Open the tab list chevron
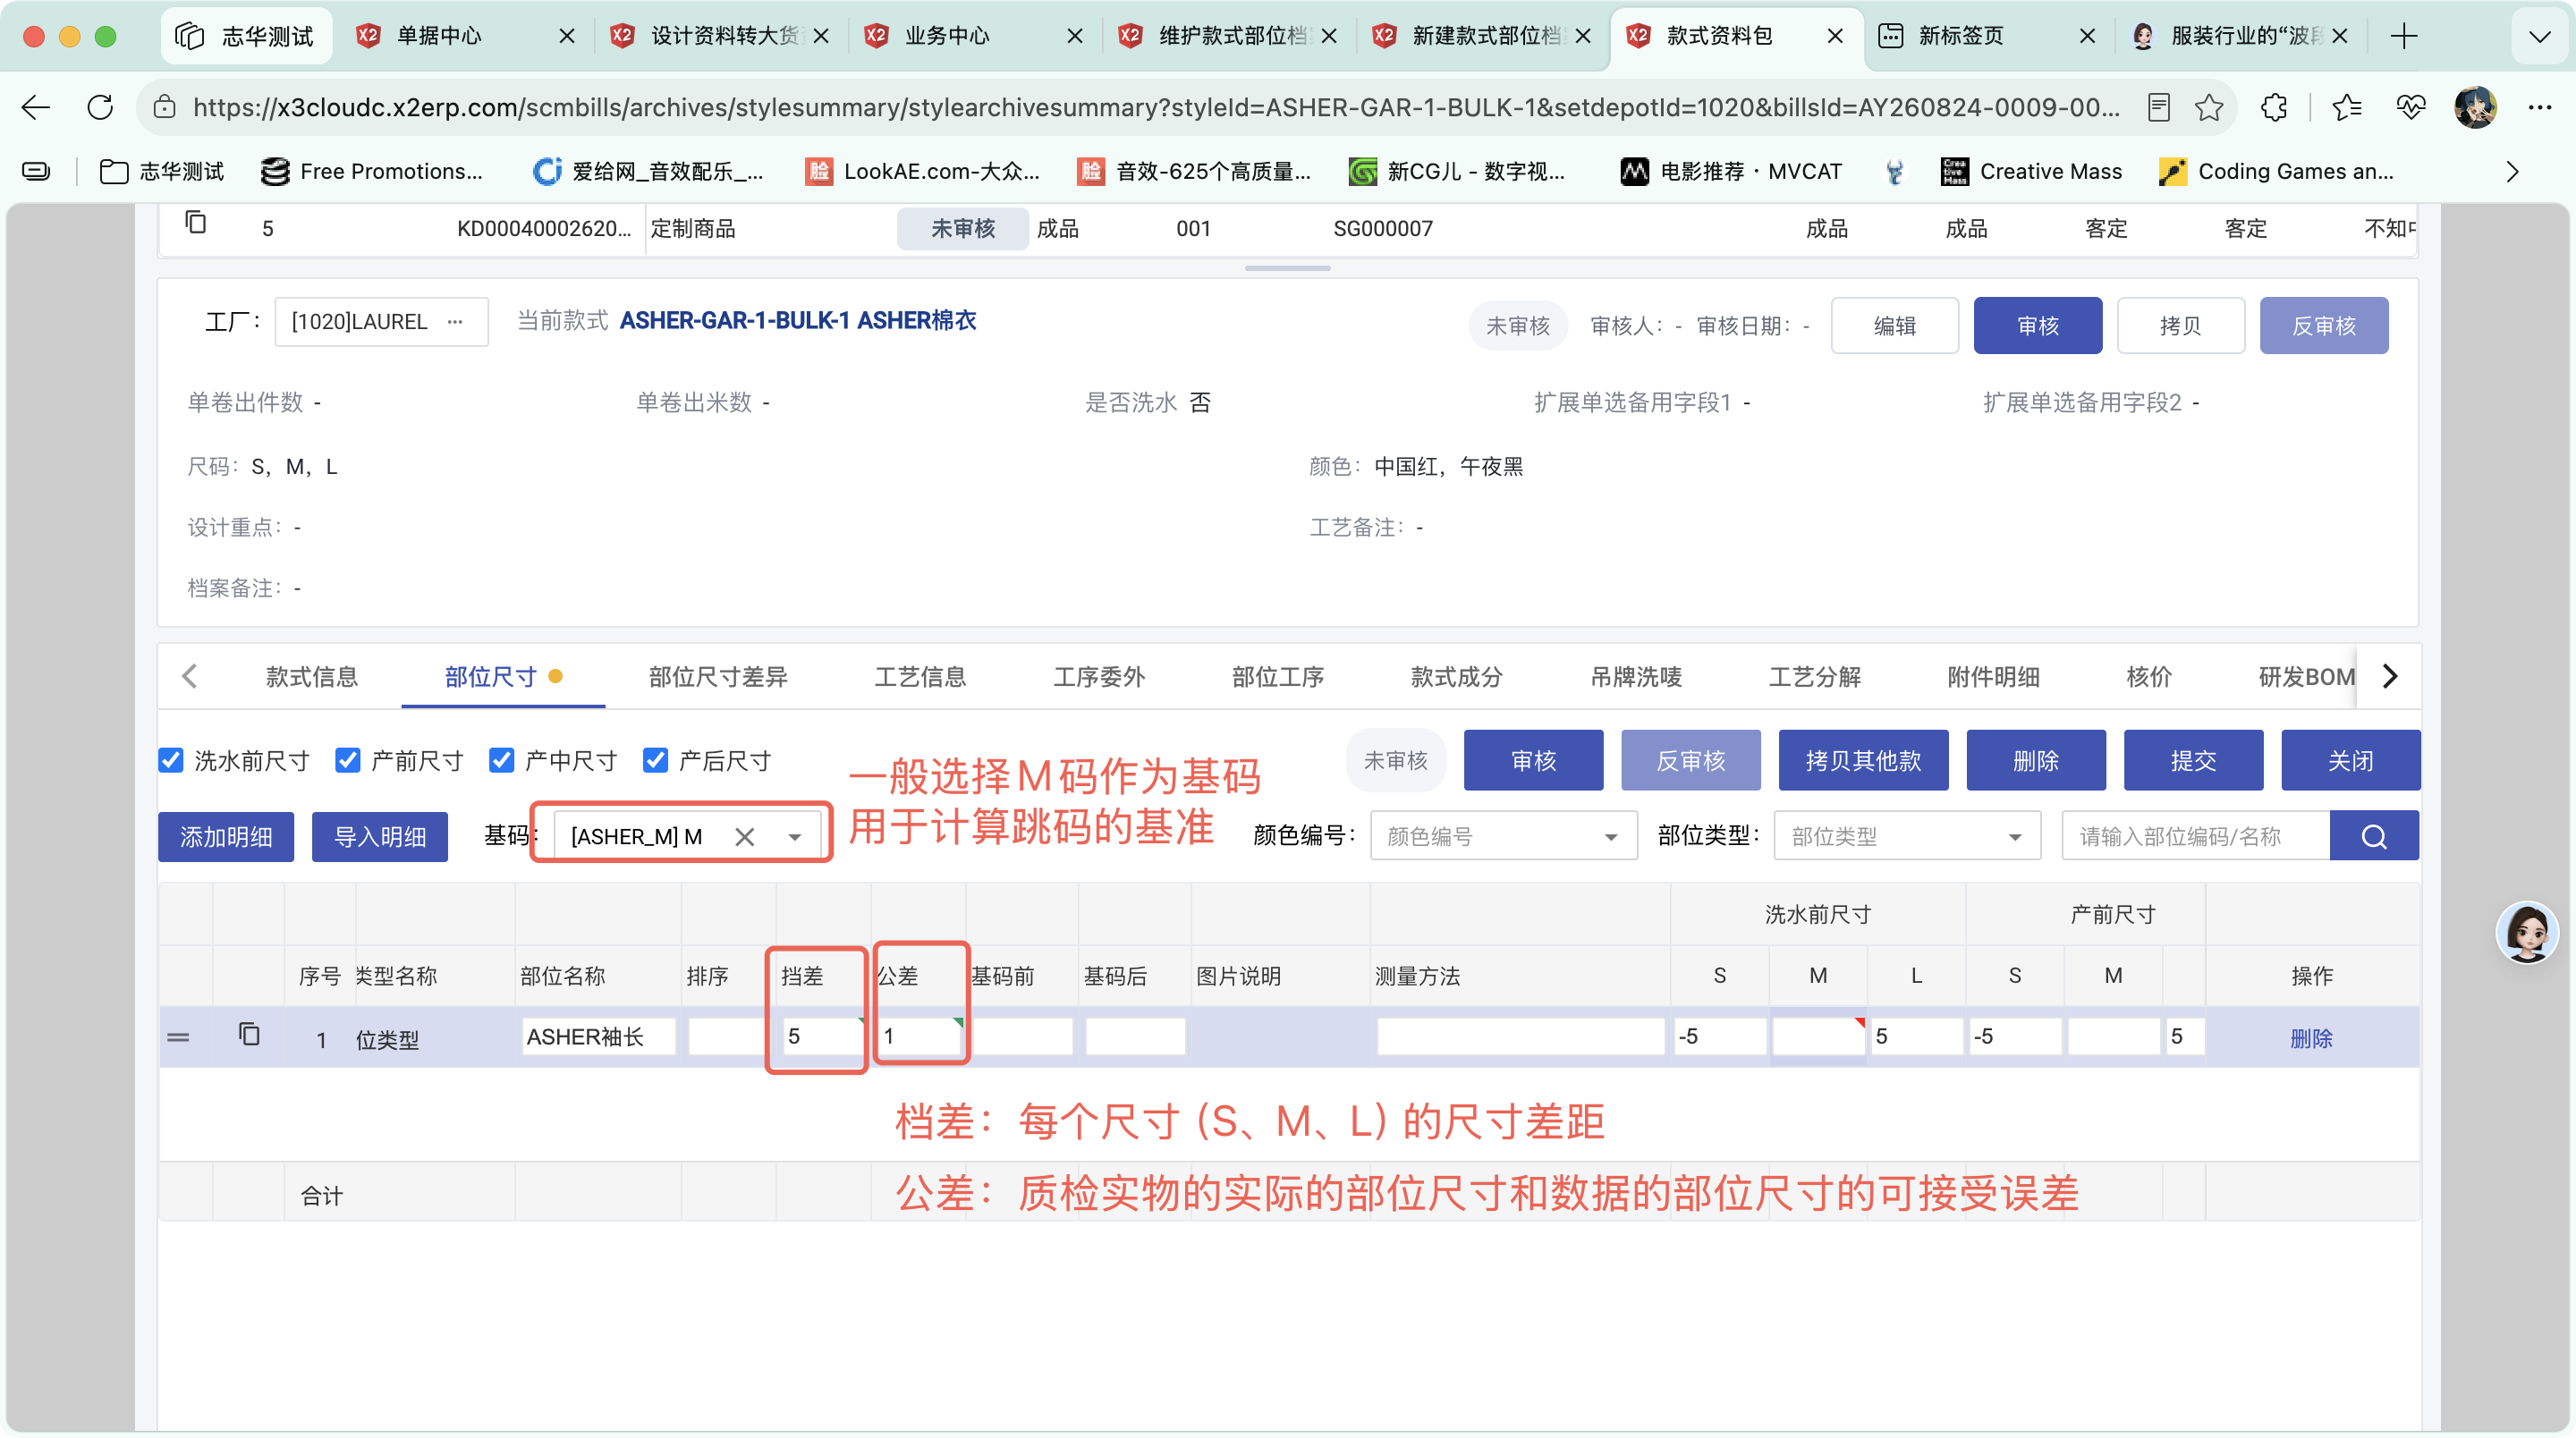This screenshot has height=1438, width=2576. point(2539,36)
